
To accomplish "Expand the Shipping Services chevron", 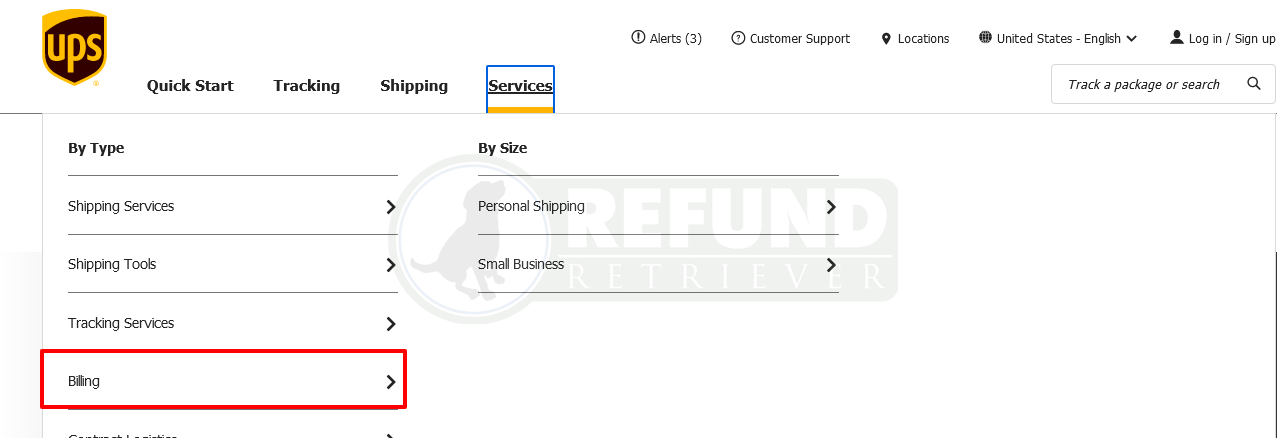I will pyautogui.click(x=391, y=207).
